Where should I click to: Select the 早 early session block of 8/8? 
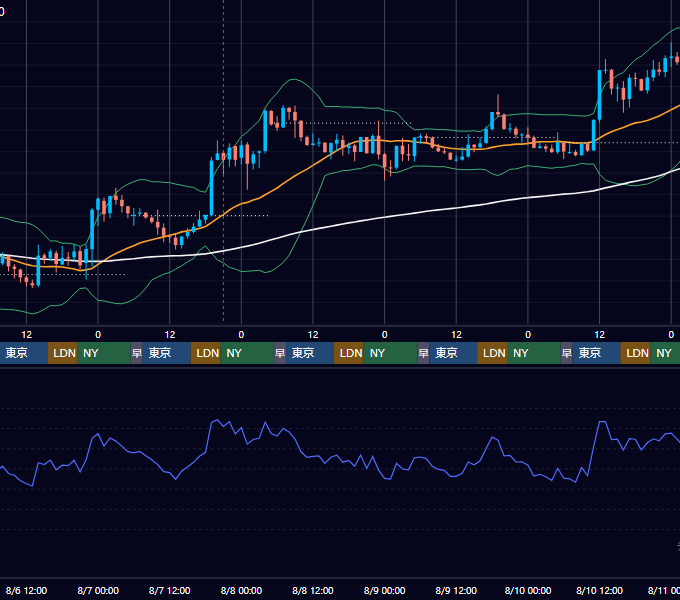(280, 353)
